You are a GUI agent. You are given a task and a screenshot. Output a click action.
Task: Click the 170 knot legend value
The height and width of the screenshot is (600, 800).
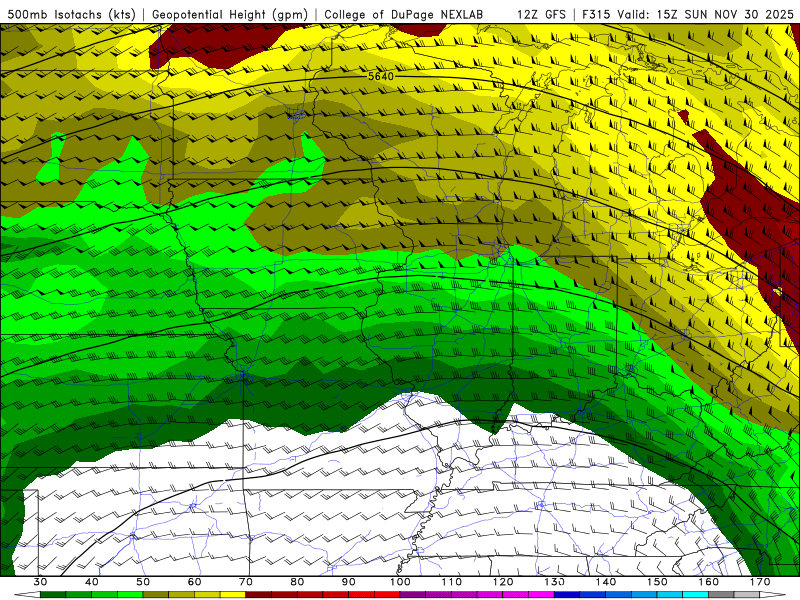coord(760,582)
